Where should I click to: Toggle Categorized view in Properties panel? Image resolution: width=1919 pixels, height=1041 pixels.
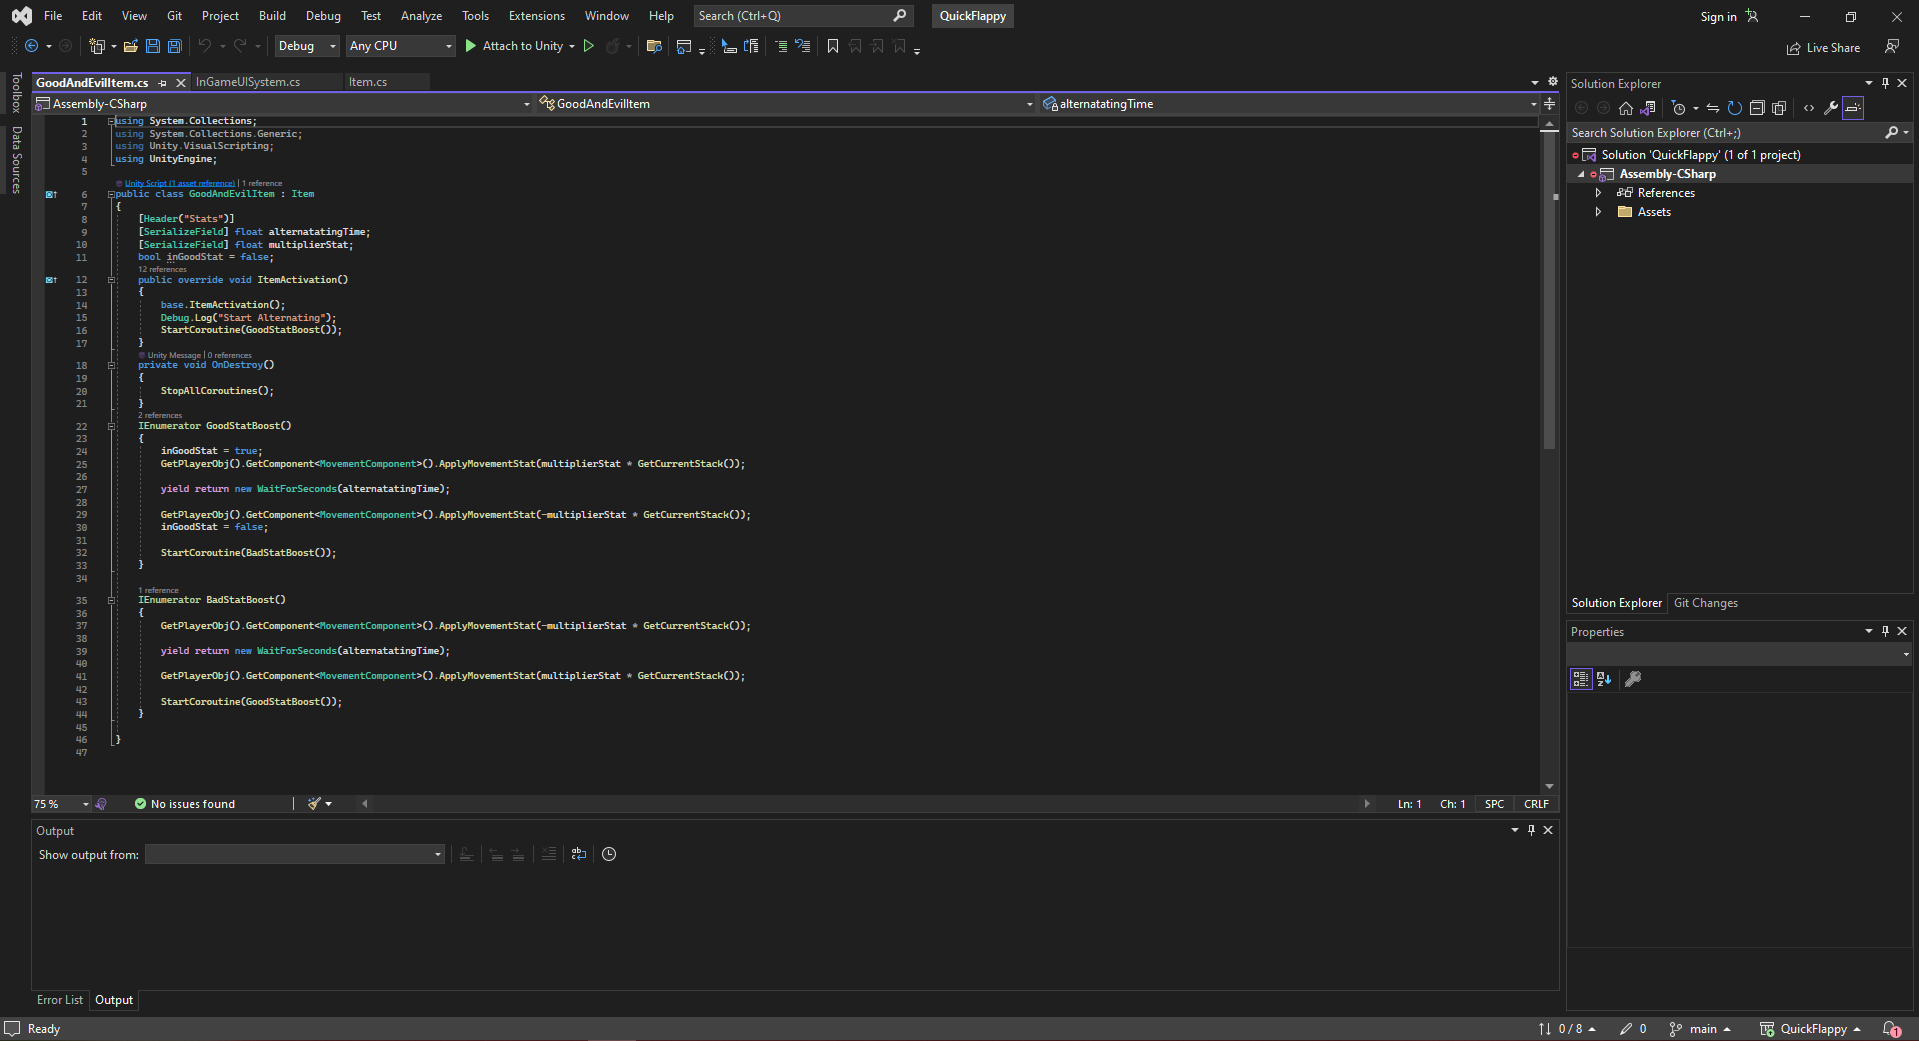(1581, 679)
